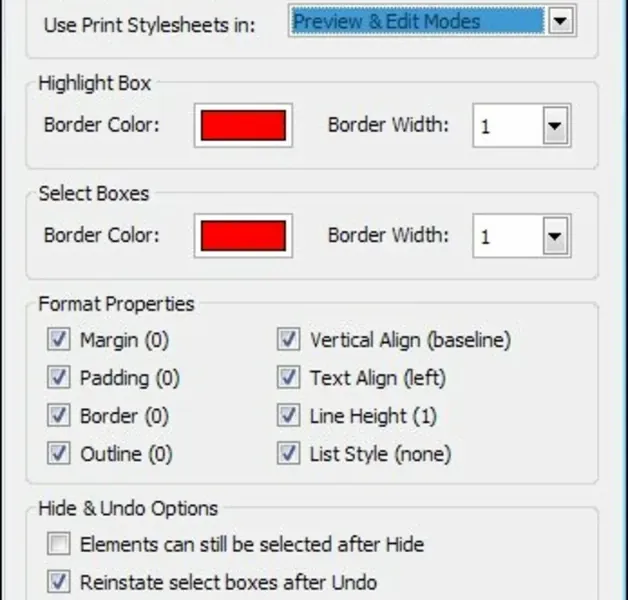
Task: Pick the Highlight Box border color swatch
Action: click(x=244, y=126)
